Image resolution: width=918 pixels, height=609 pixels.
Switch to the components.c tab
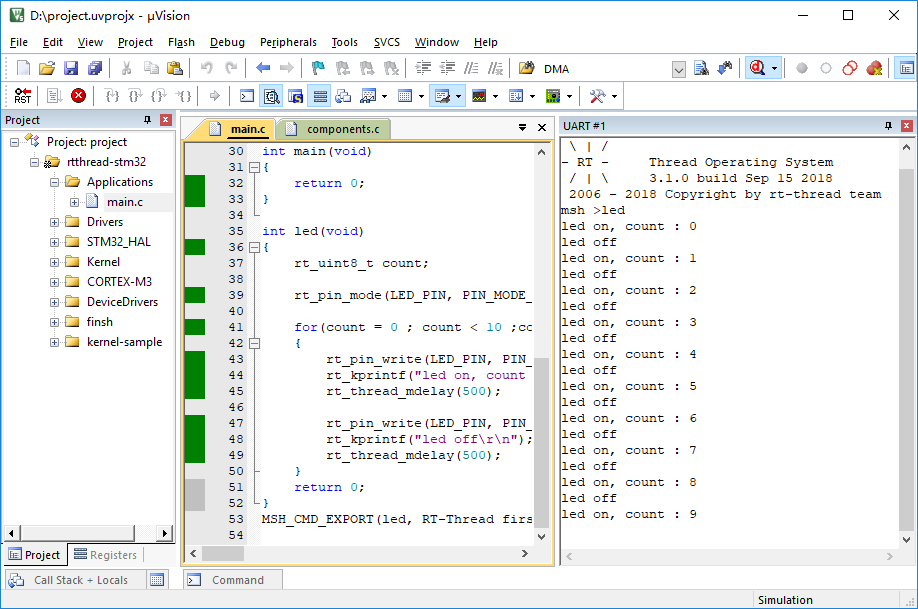[x=342, y=129]
